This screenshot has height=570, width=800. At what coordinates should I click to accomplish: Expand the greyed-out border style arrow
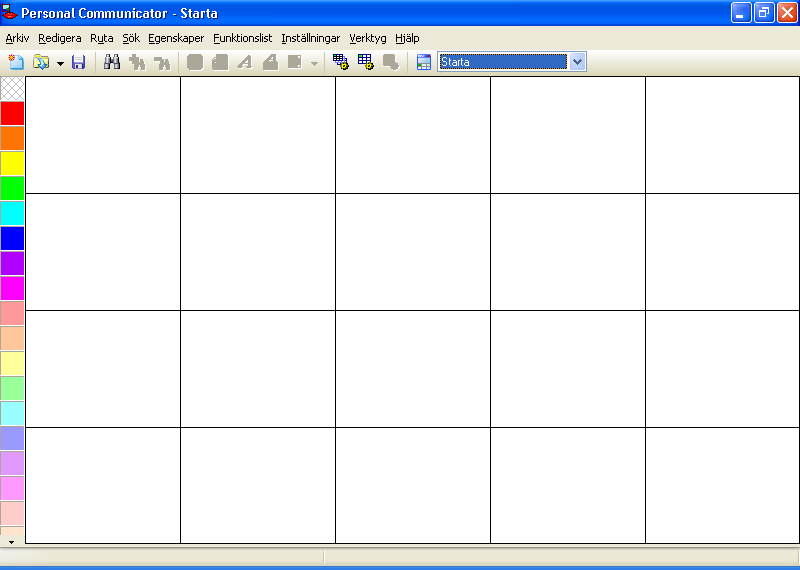pyautogui.click(x=314, y=63)
